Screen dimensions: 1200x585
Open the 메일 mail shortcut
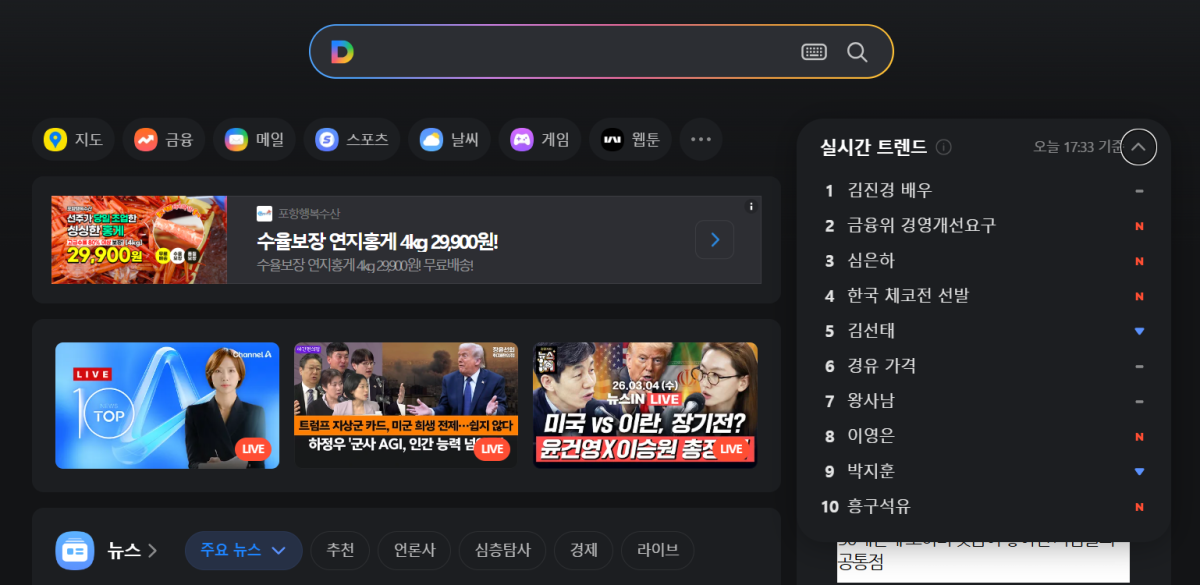click(x=254, y=140)
